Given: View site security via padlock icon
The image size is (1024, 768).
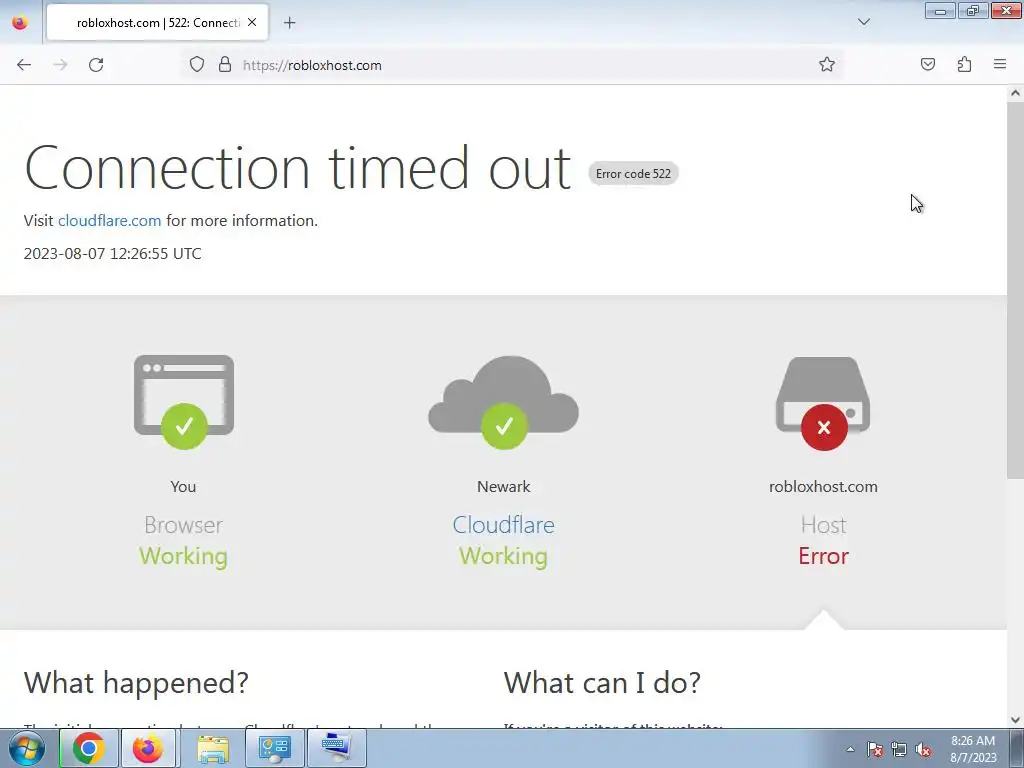Looking at the screenshot, I should click(x=225, y=65).
